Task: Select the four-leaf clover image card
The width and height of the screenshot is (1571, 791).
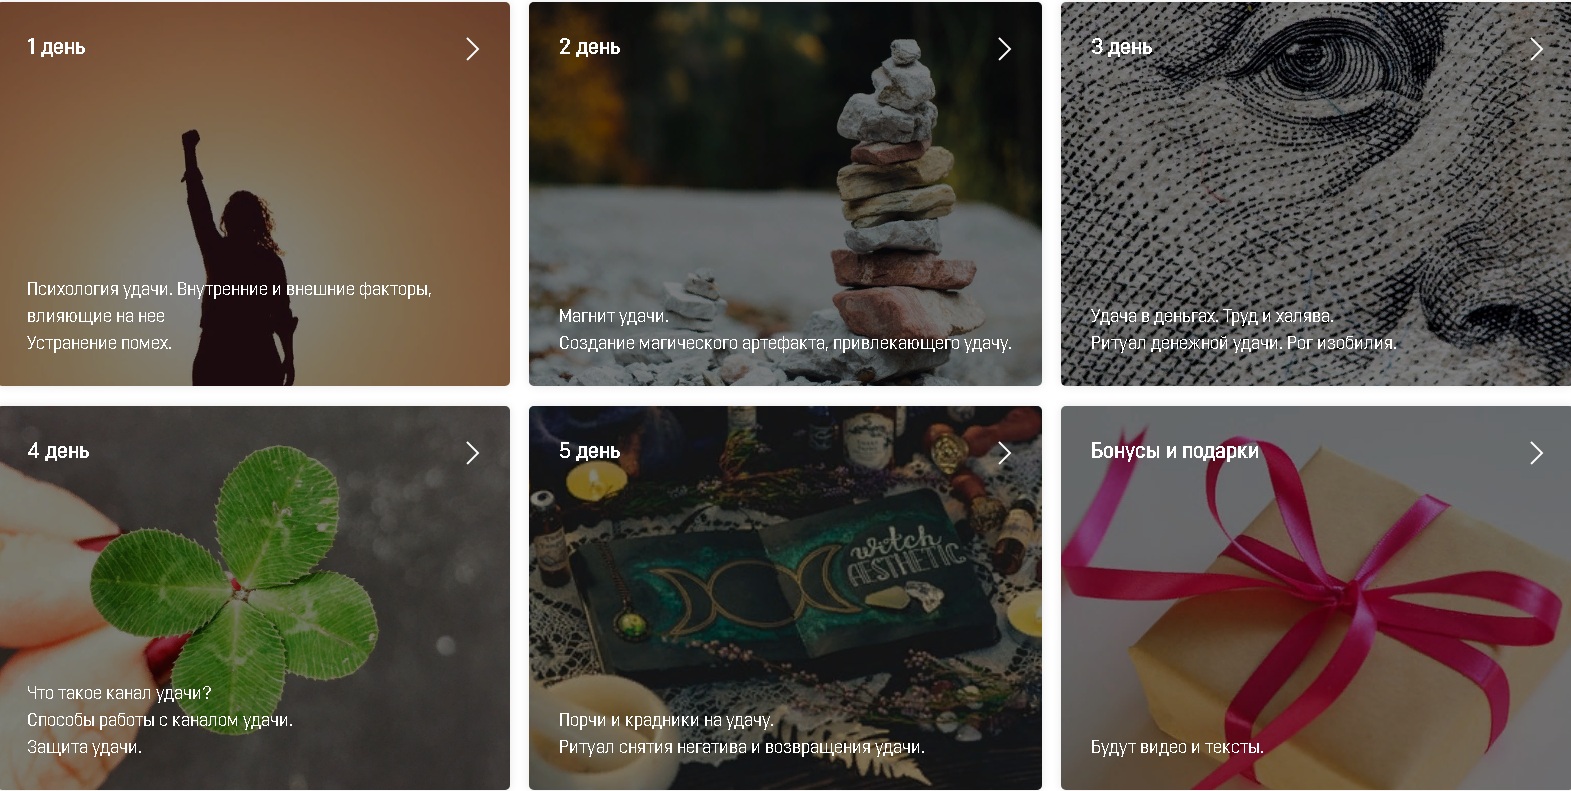Action: (x=255, y=598)
